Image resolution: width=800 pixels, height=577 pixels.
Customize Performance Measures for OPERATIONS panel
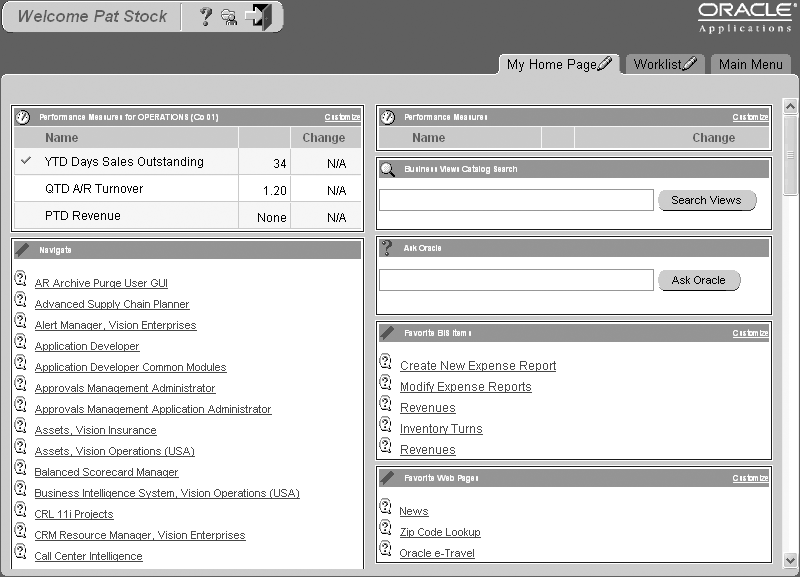(x=342, y=117)
